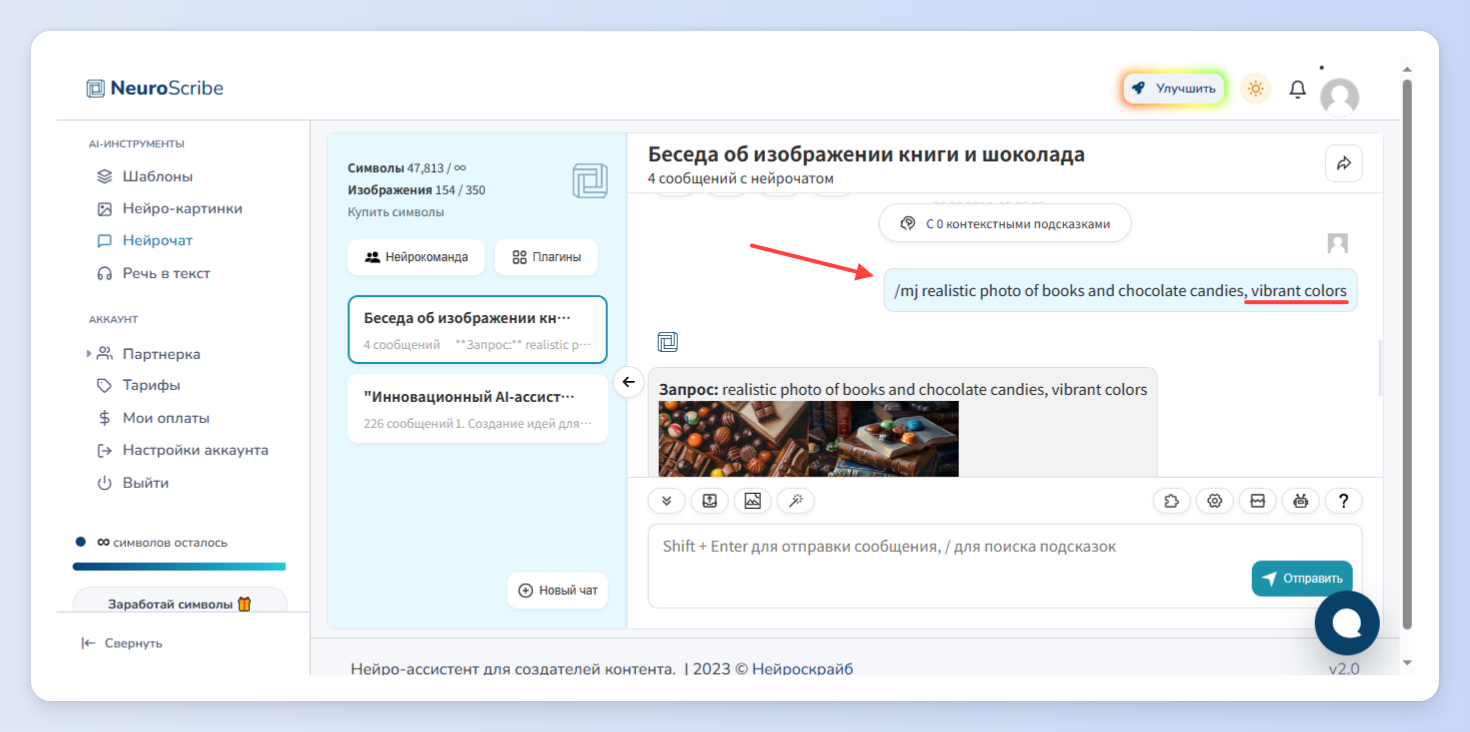Open the user avatar menu
Image resolution: width=1470 pixels, height=732 pixels.
[x=1339, y=97]
